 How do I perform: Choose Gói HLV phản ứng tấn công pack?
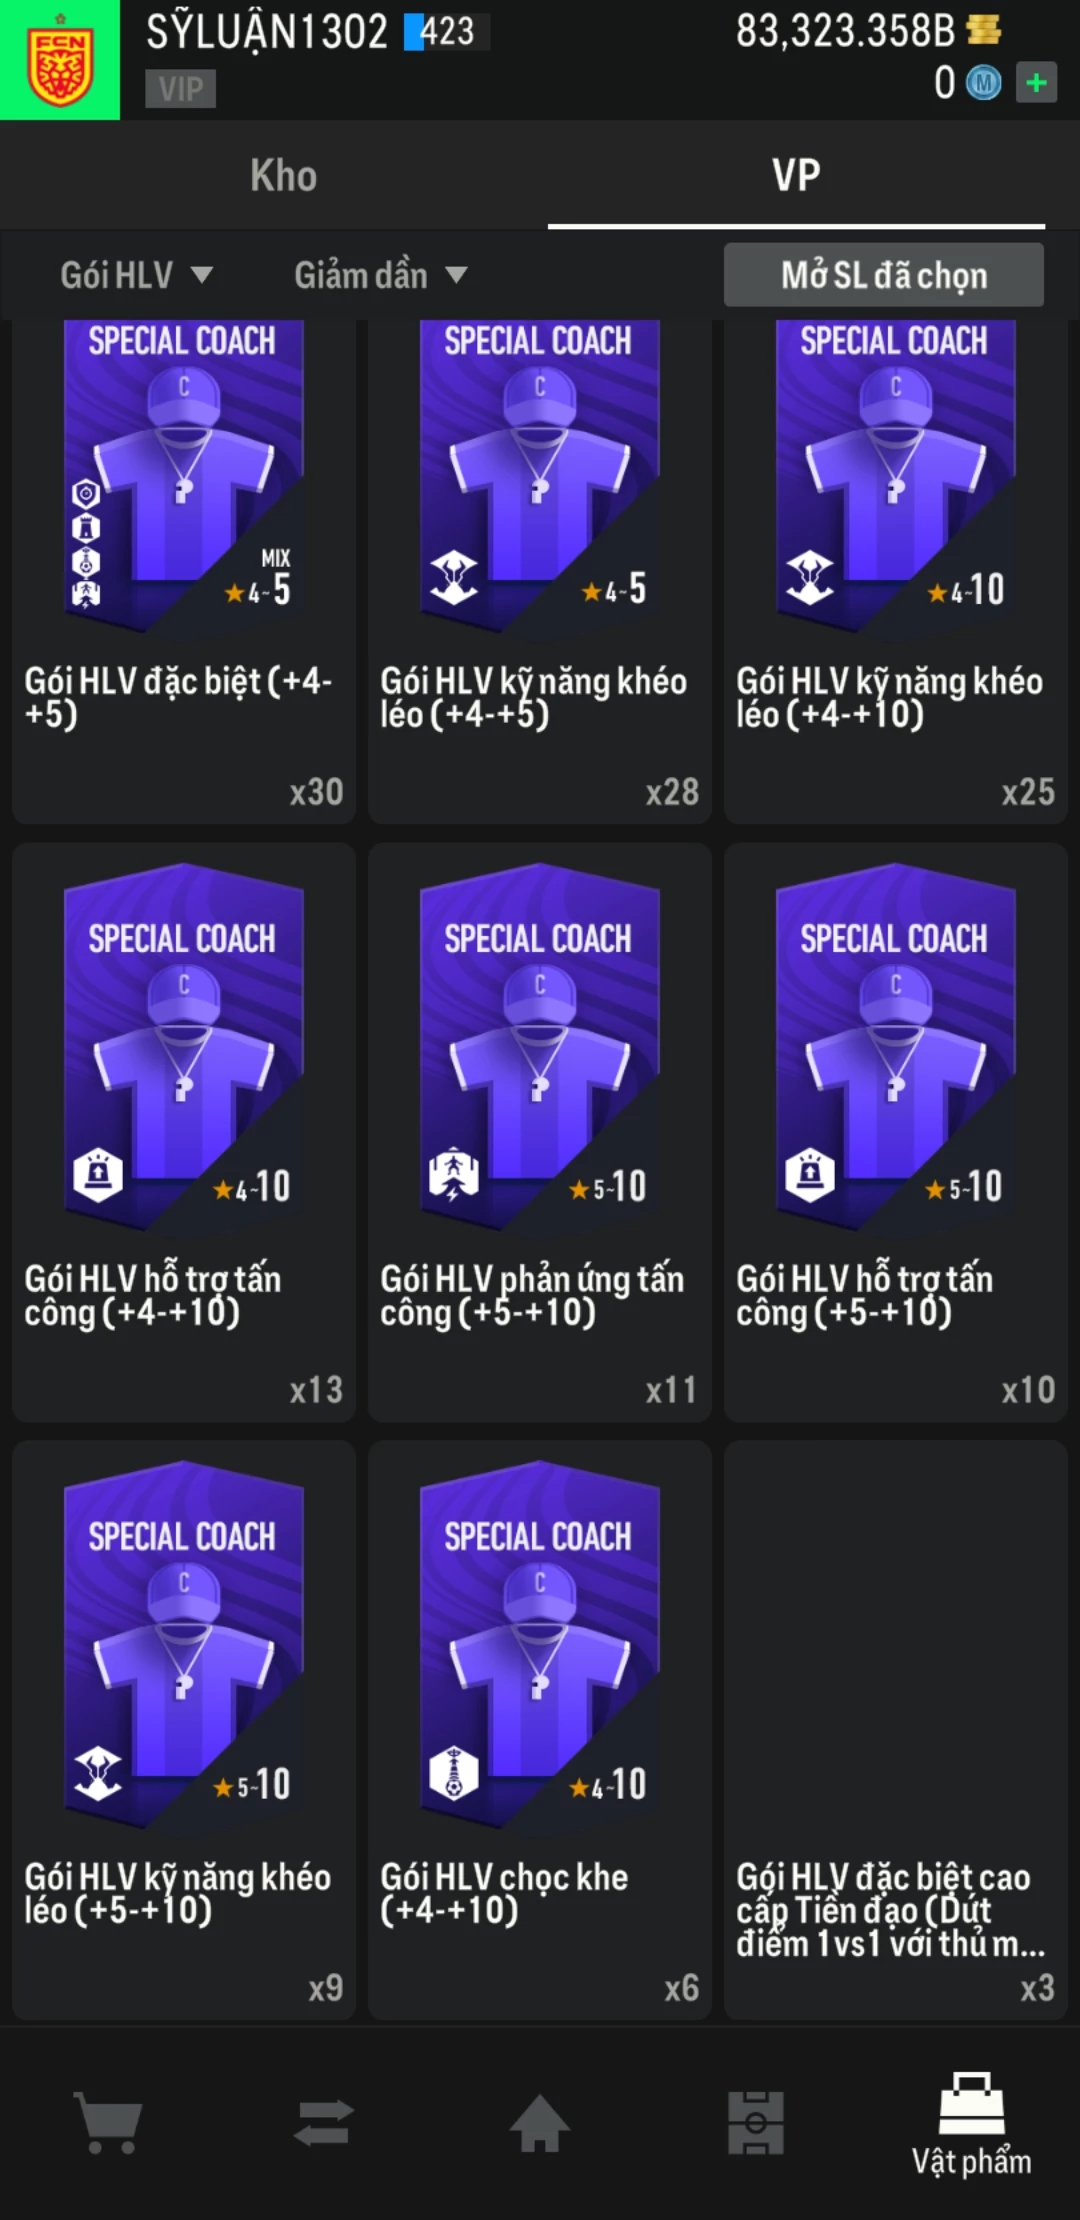pyautogui.click(x=540, y=1132)
